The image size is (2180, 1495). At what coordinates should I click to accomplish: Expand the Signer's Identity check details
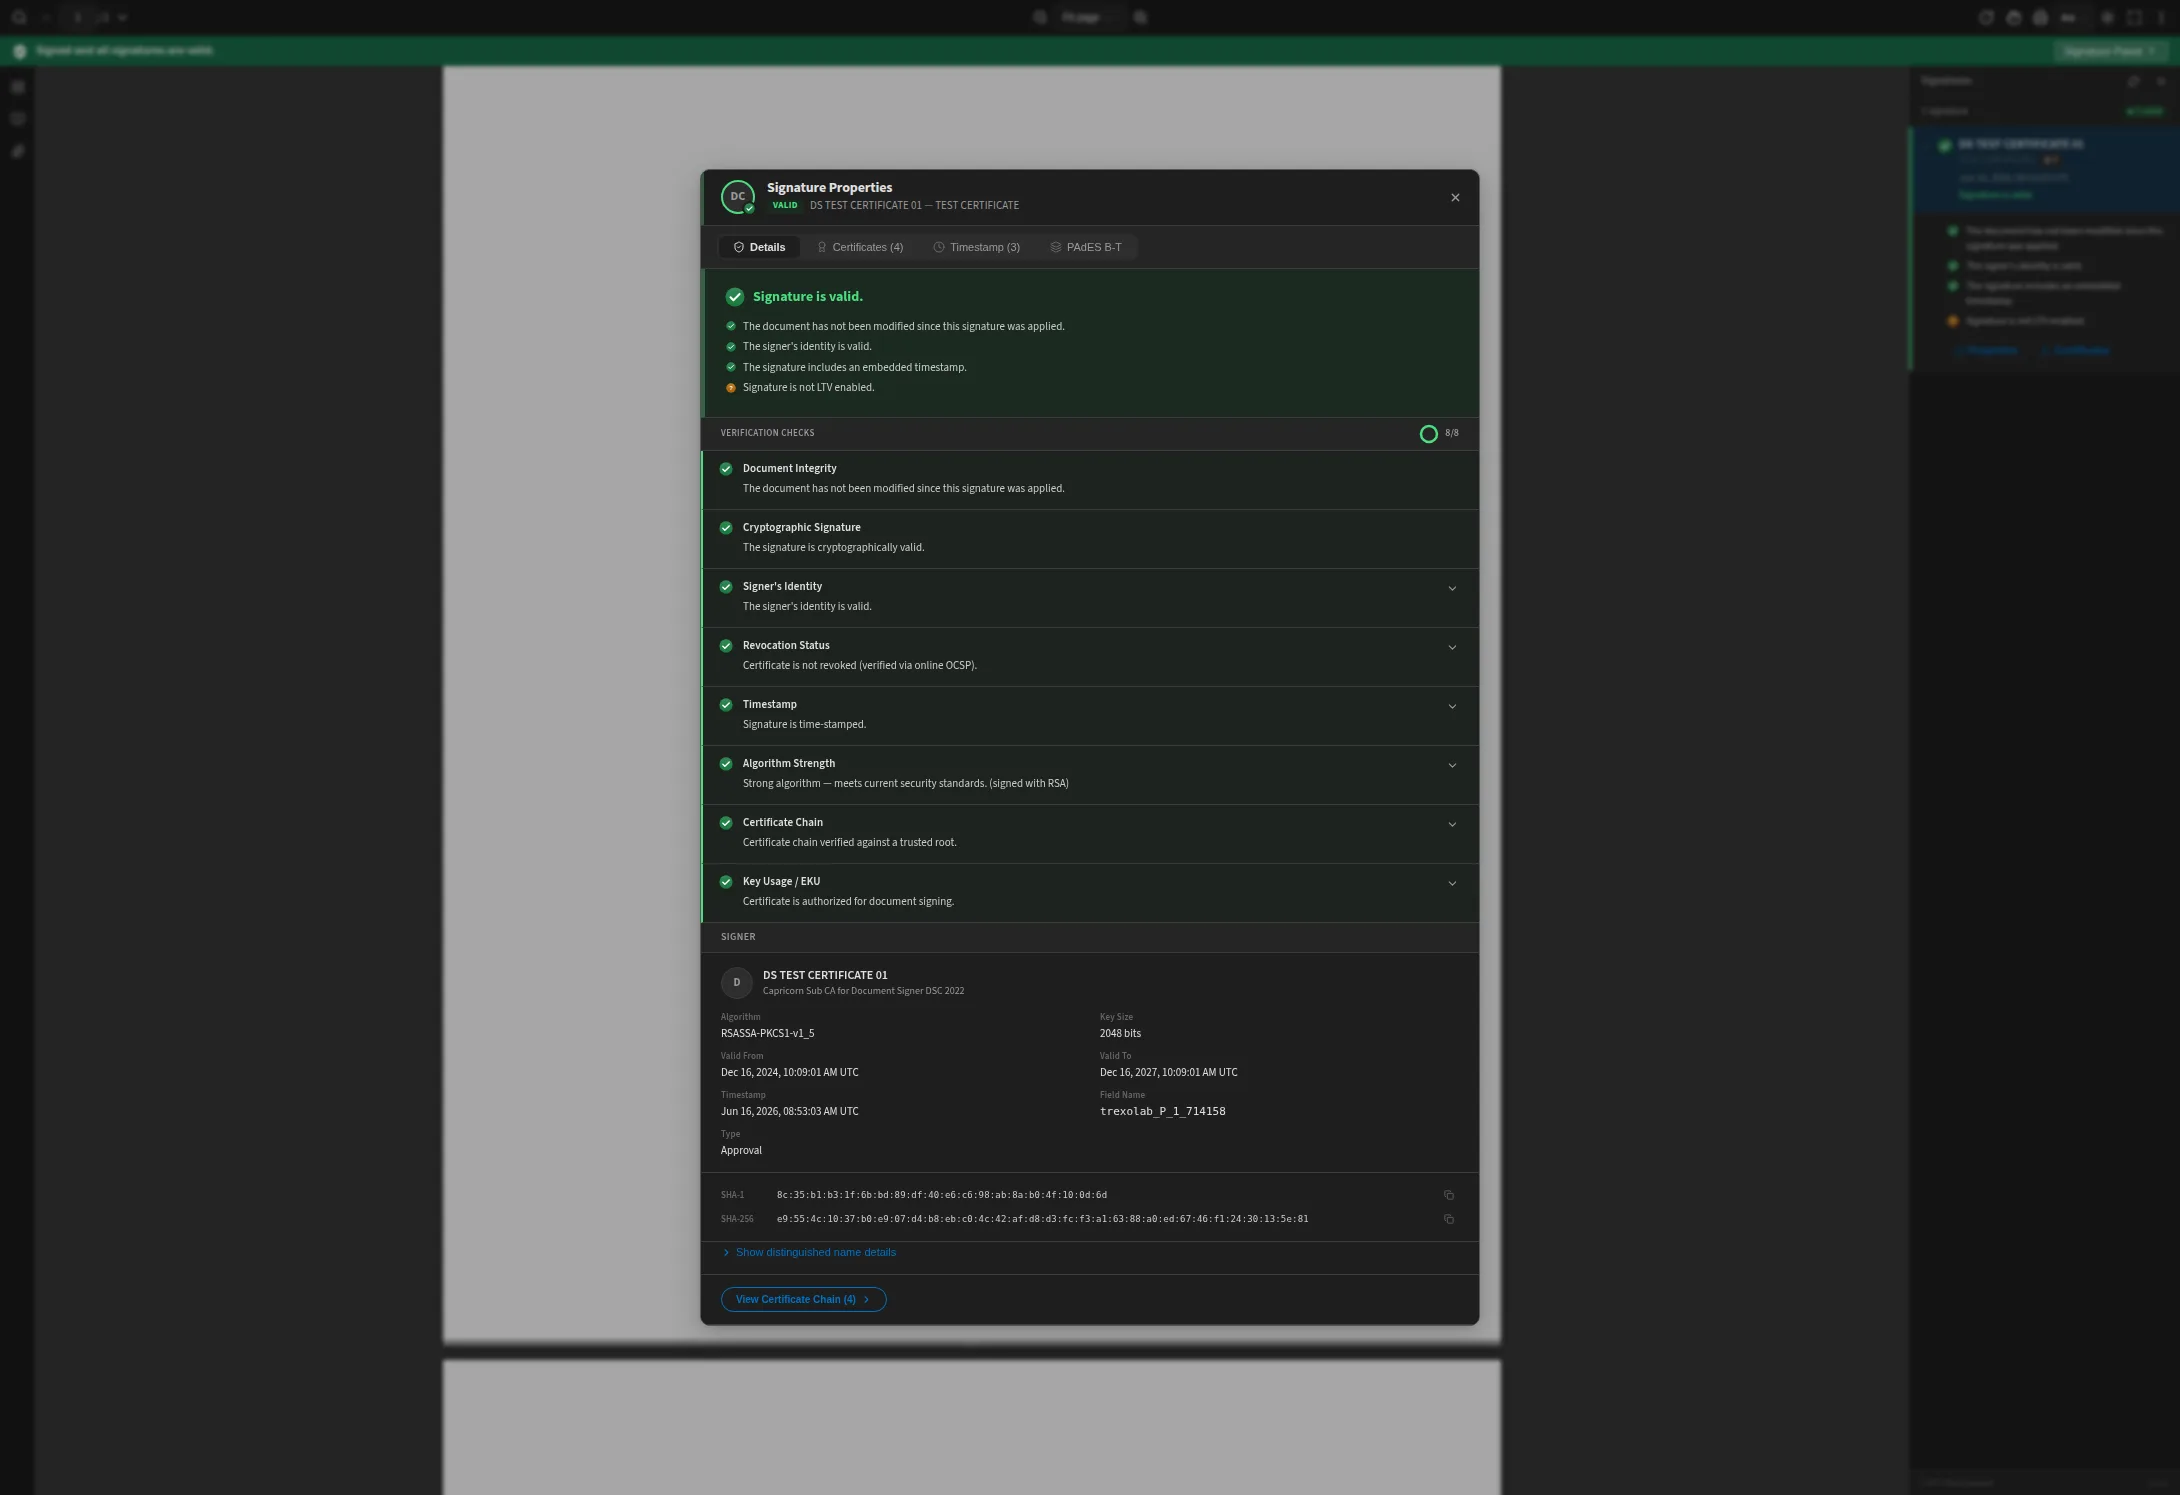tap(1452, 588)
